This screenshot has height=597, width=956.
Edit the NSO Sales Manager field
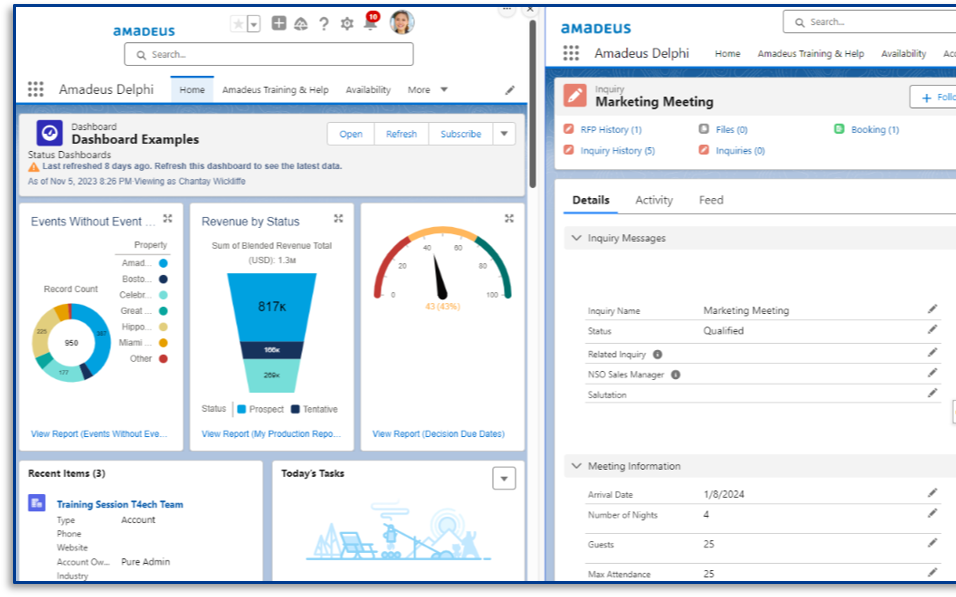(x=932, y=373)
